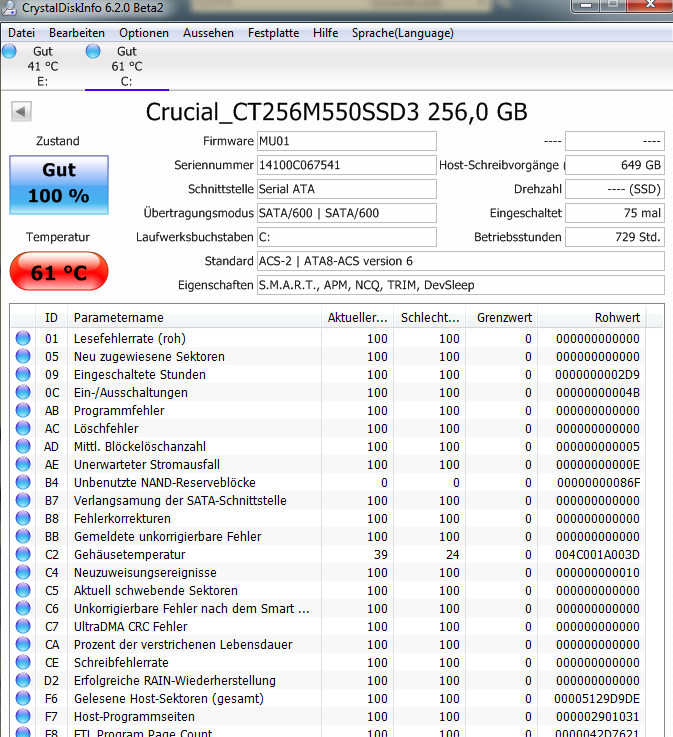Select raw value 004C001A003D of Gehäusetemperatur
Image resolution: width=673 pixels, height=737 pixels.
(x=597, y=555)
